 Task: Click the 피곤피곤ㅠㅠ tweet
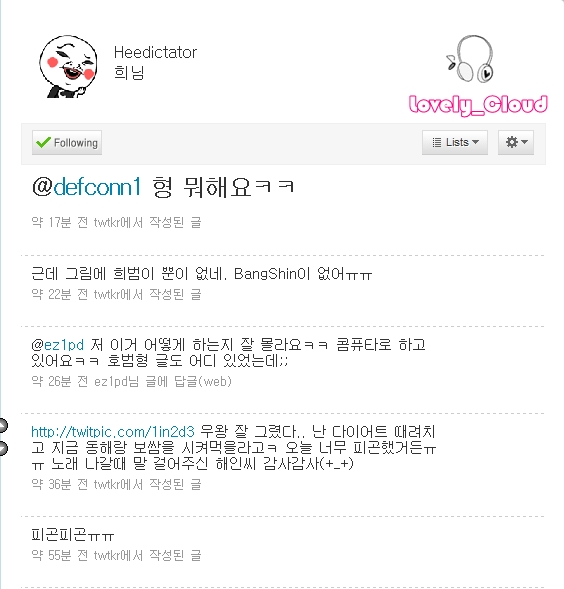click(x=73, y=535)
